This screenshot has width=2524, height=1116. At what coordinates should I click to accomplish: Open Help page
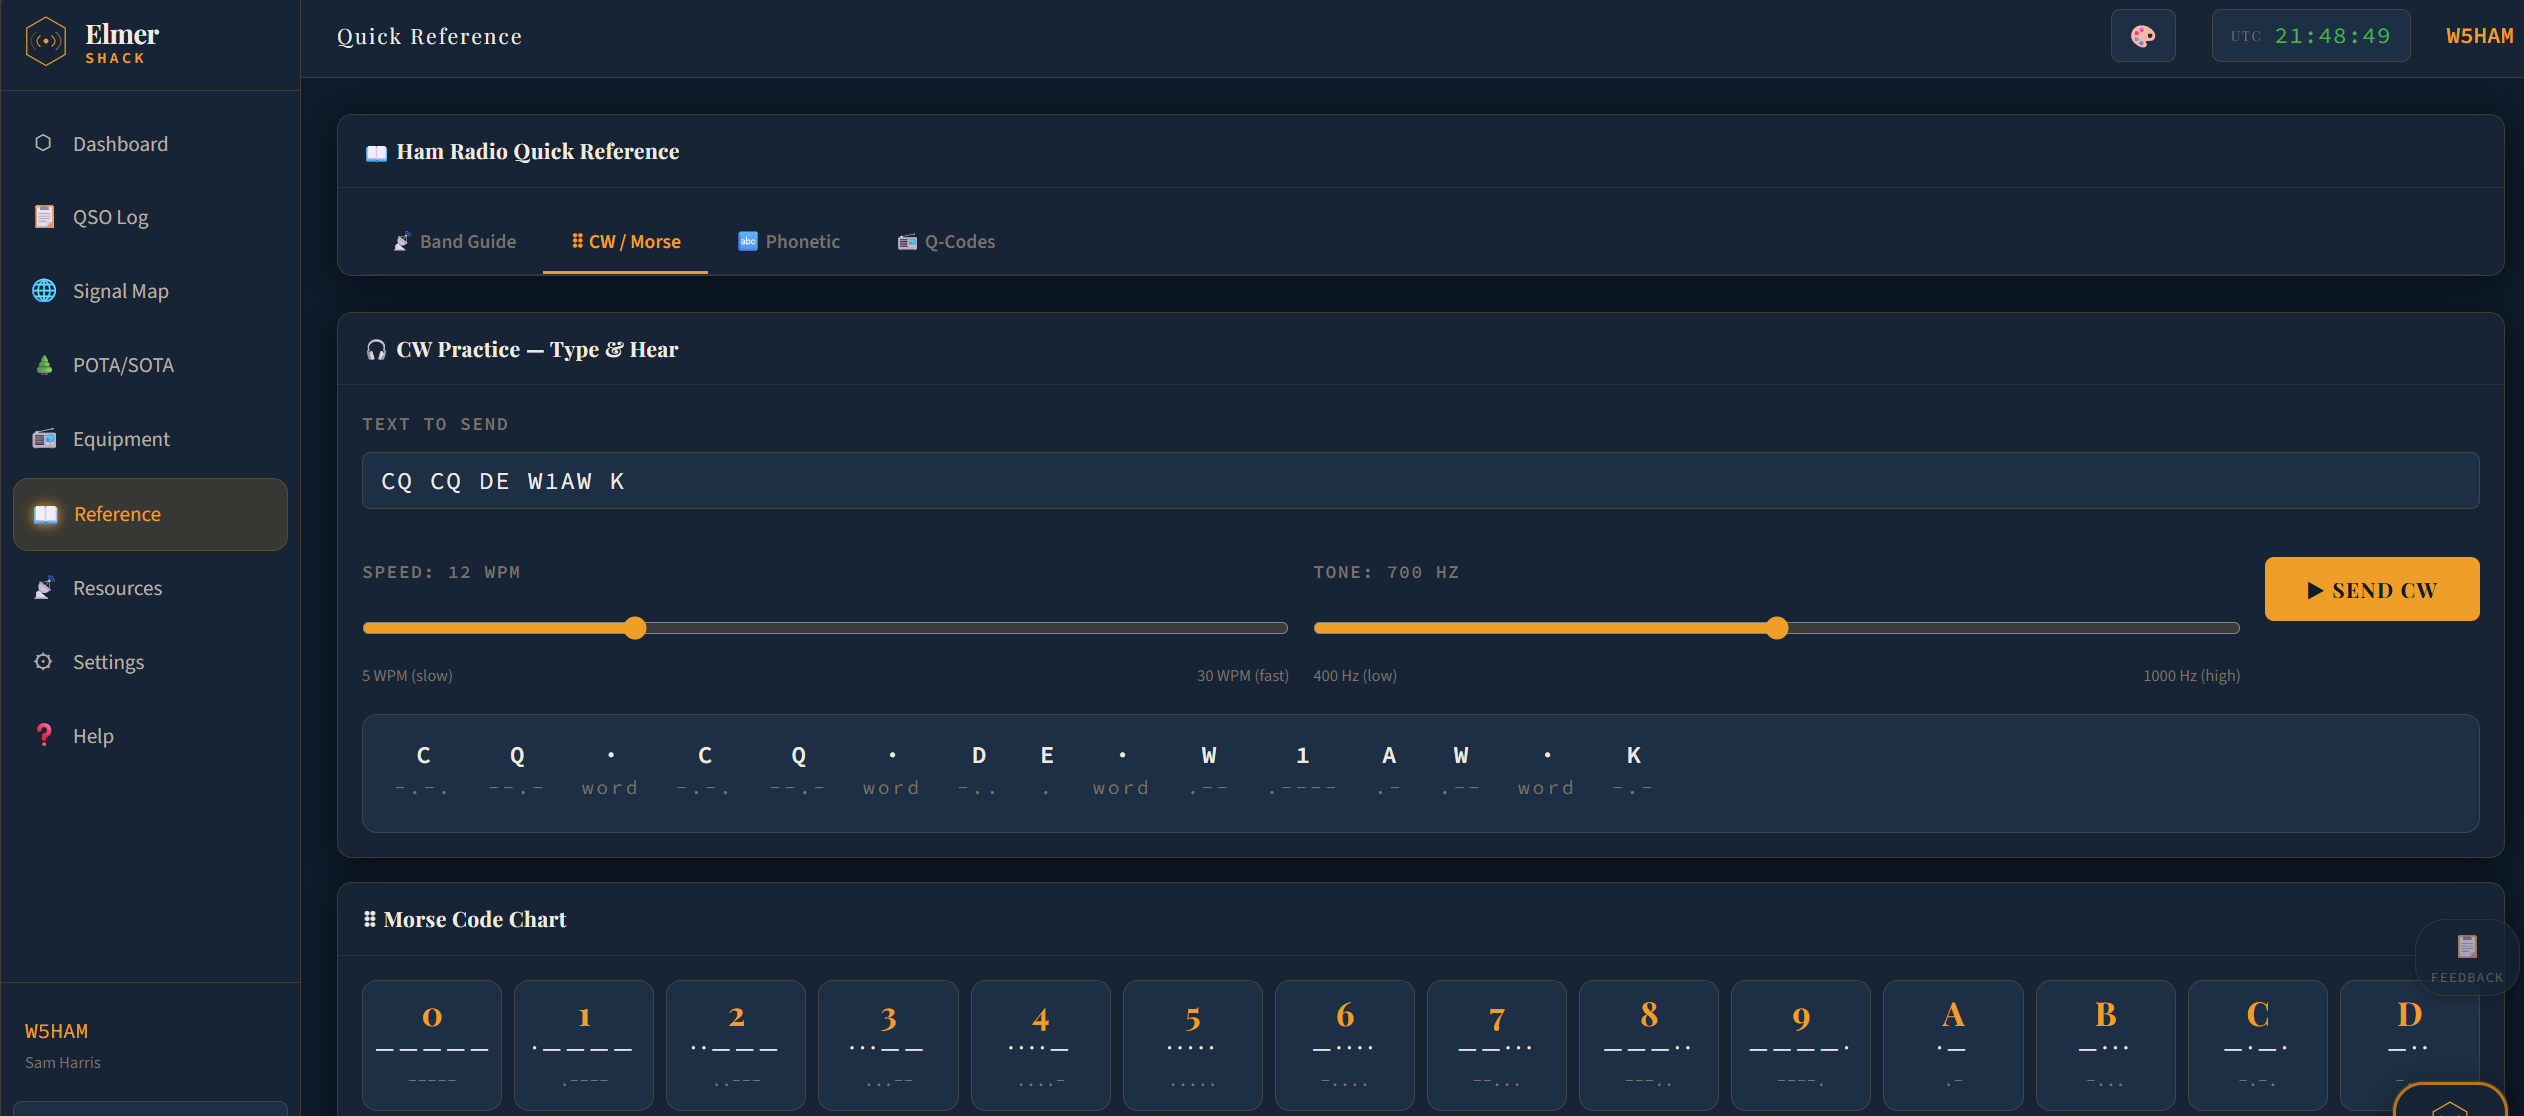click(x=150, y=736)
